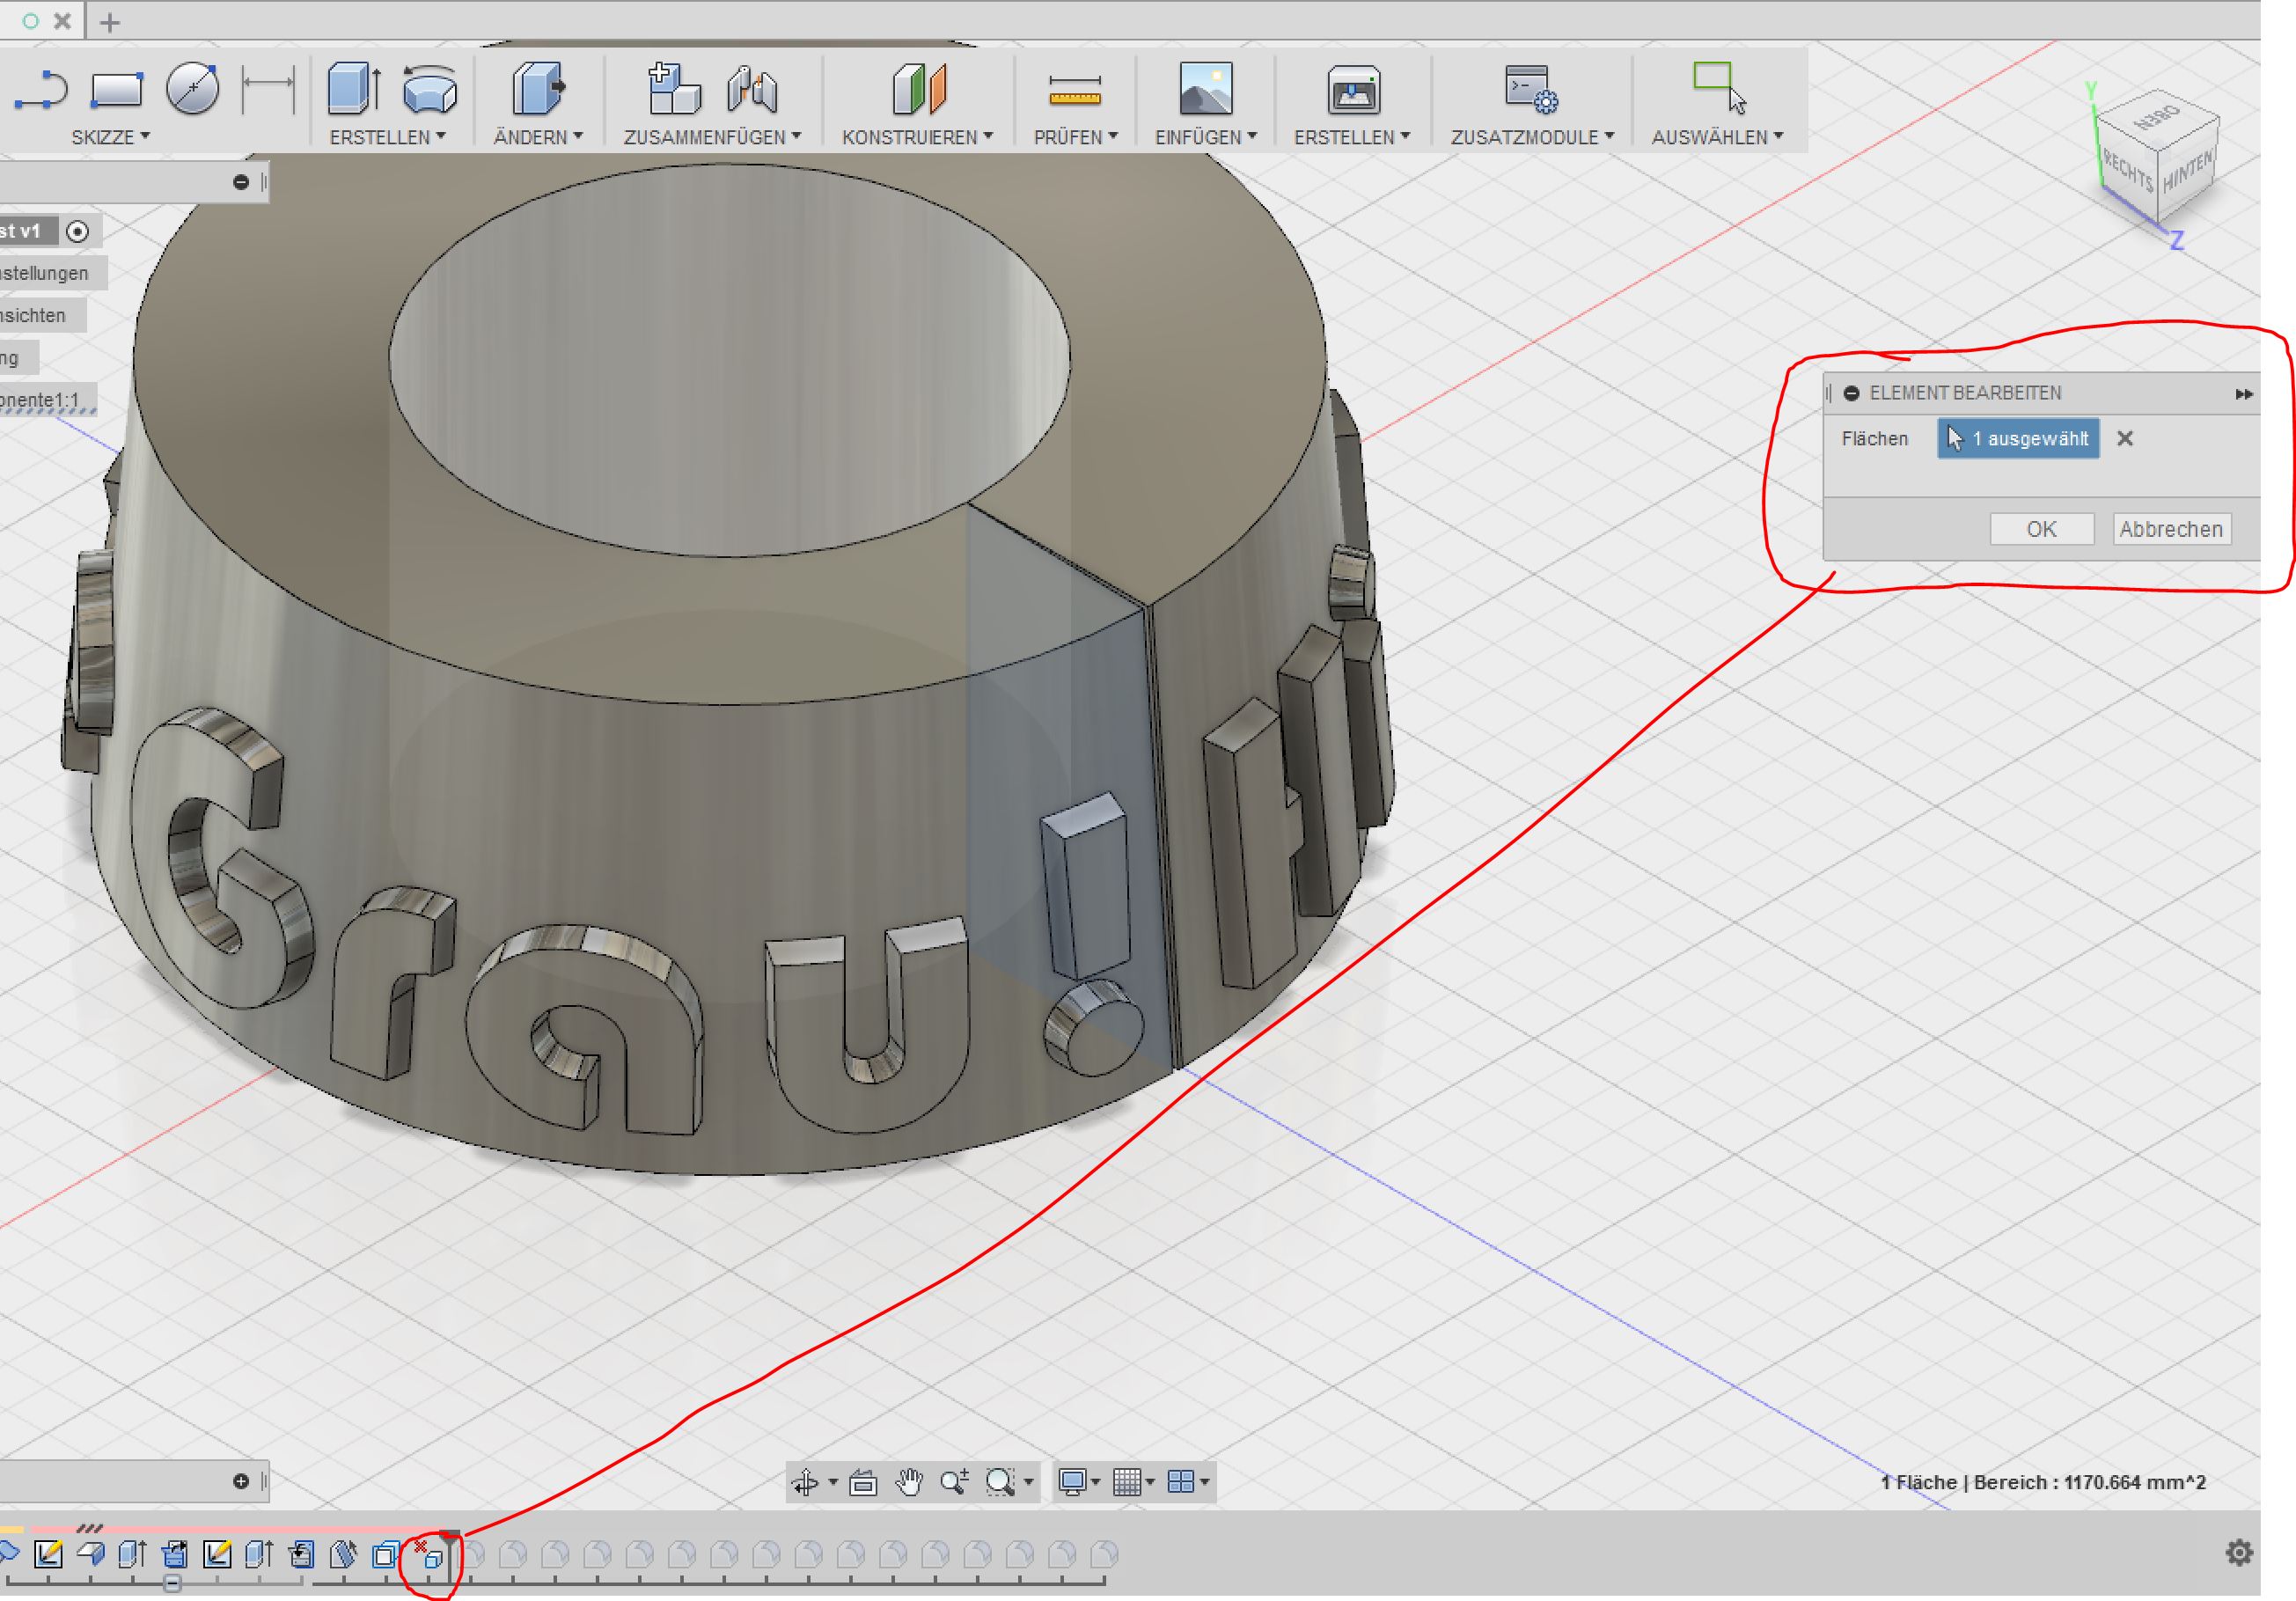
Task: Confirm with the OK button
Action: 2041,529
